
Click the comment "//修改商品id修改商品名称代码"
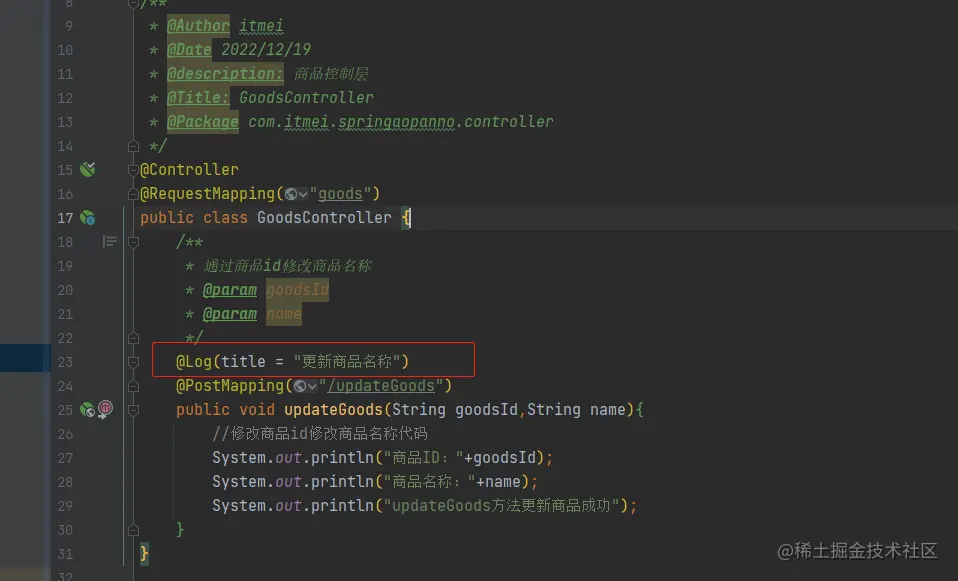pyautogui.click(x=320, y=434)
